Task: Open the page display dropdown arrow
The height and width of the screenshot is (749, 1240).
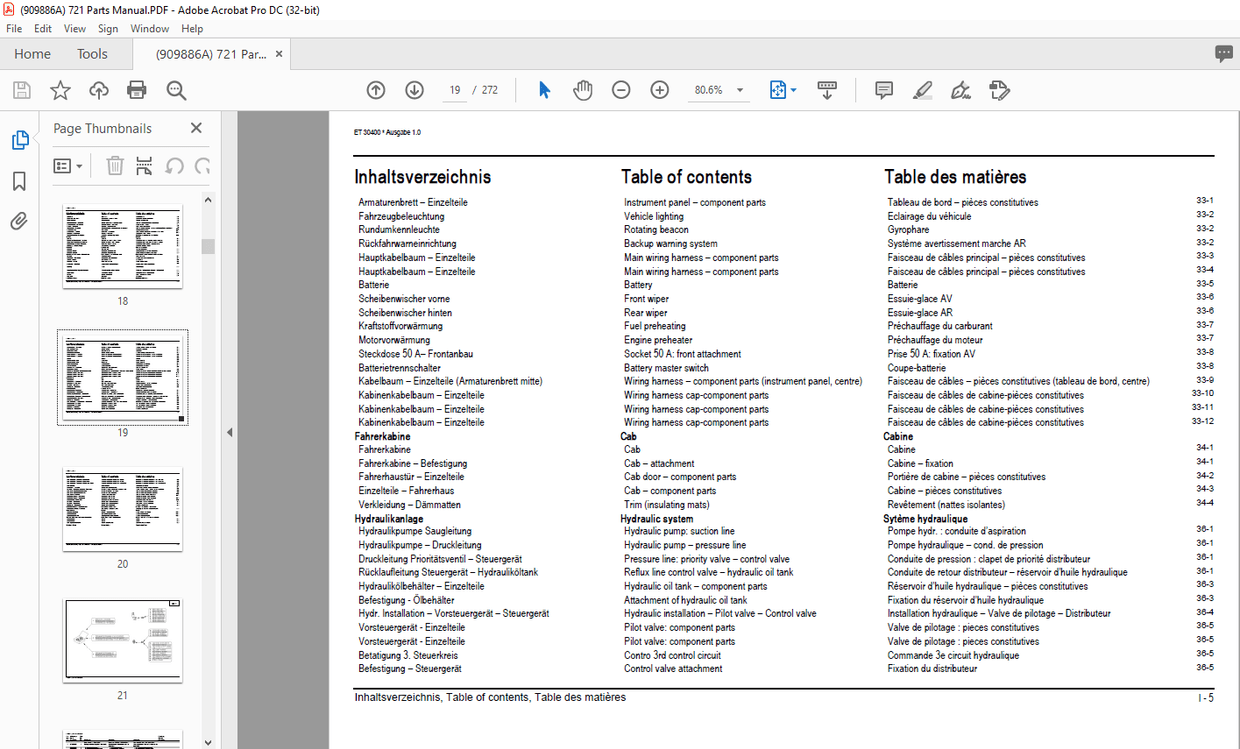Action: tap(792, 90)
